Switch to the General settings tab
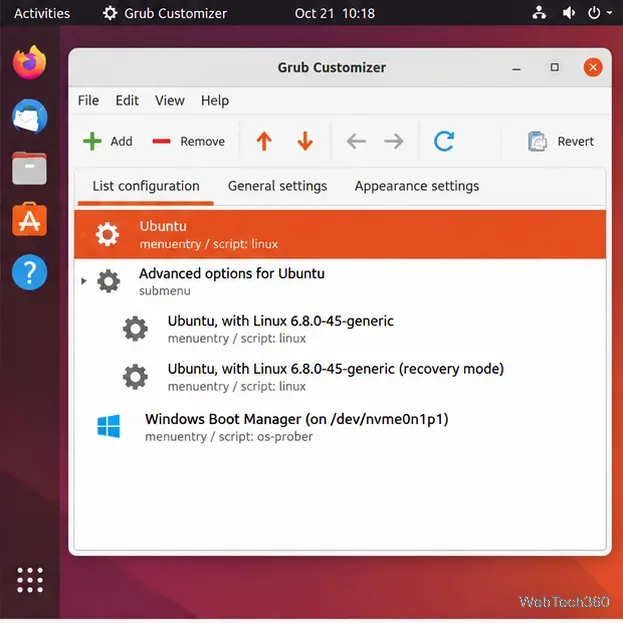Screen dimensions: 623x623 277,186
